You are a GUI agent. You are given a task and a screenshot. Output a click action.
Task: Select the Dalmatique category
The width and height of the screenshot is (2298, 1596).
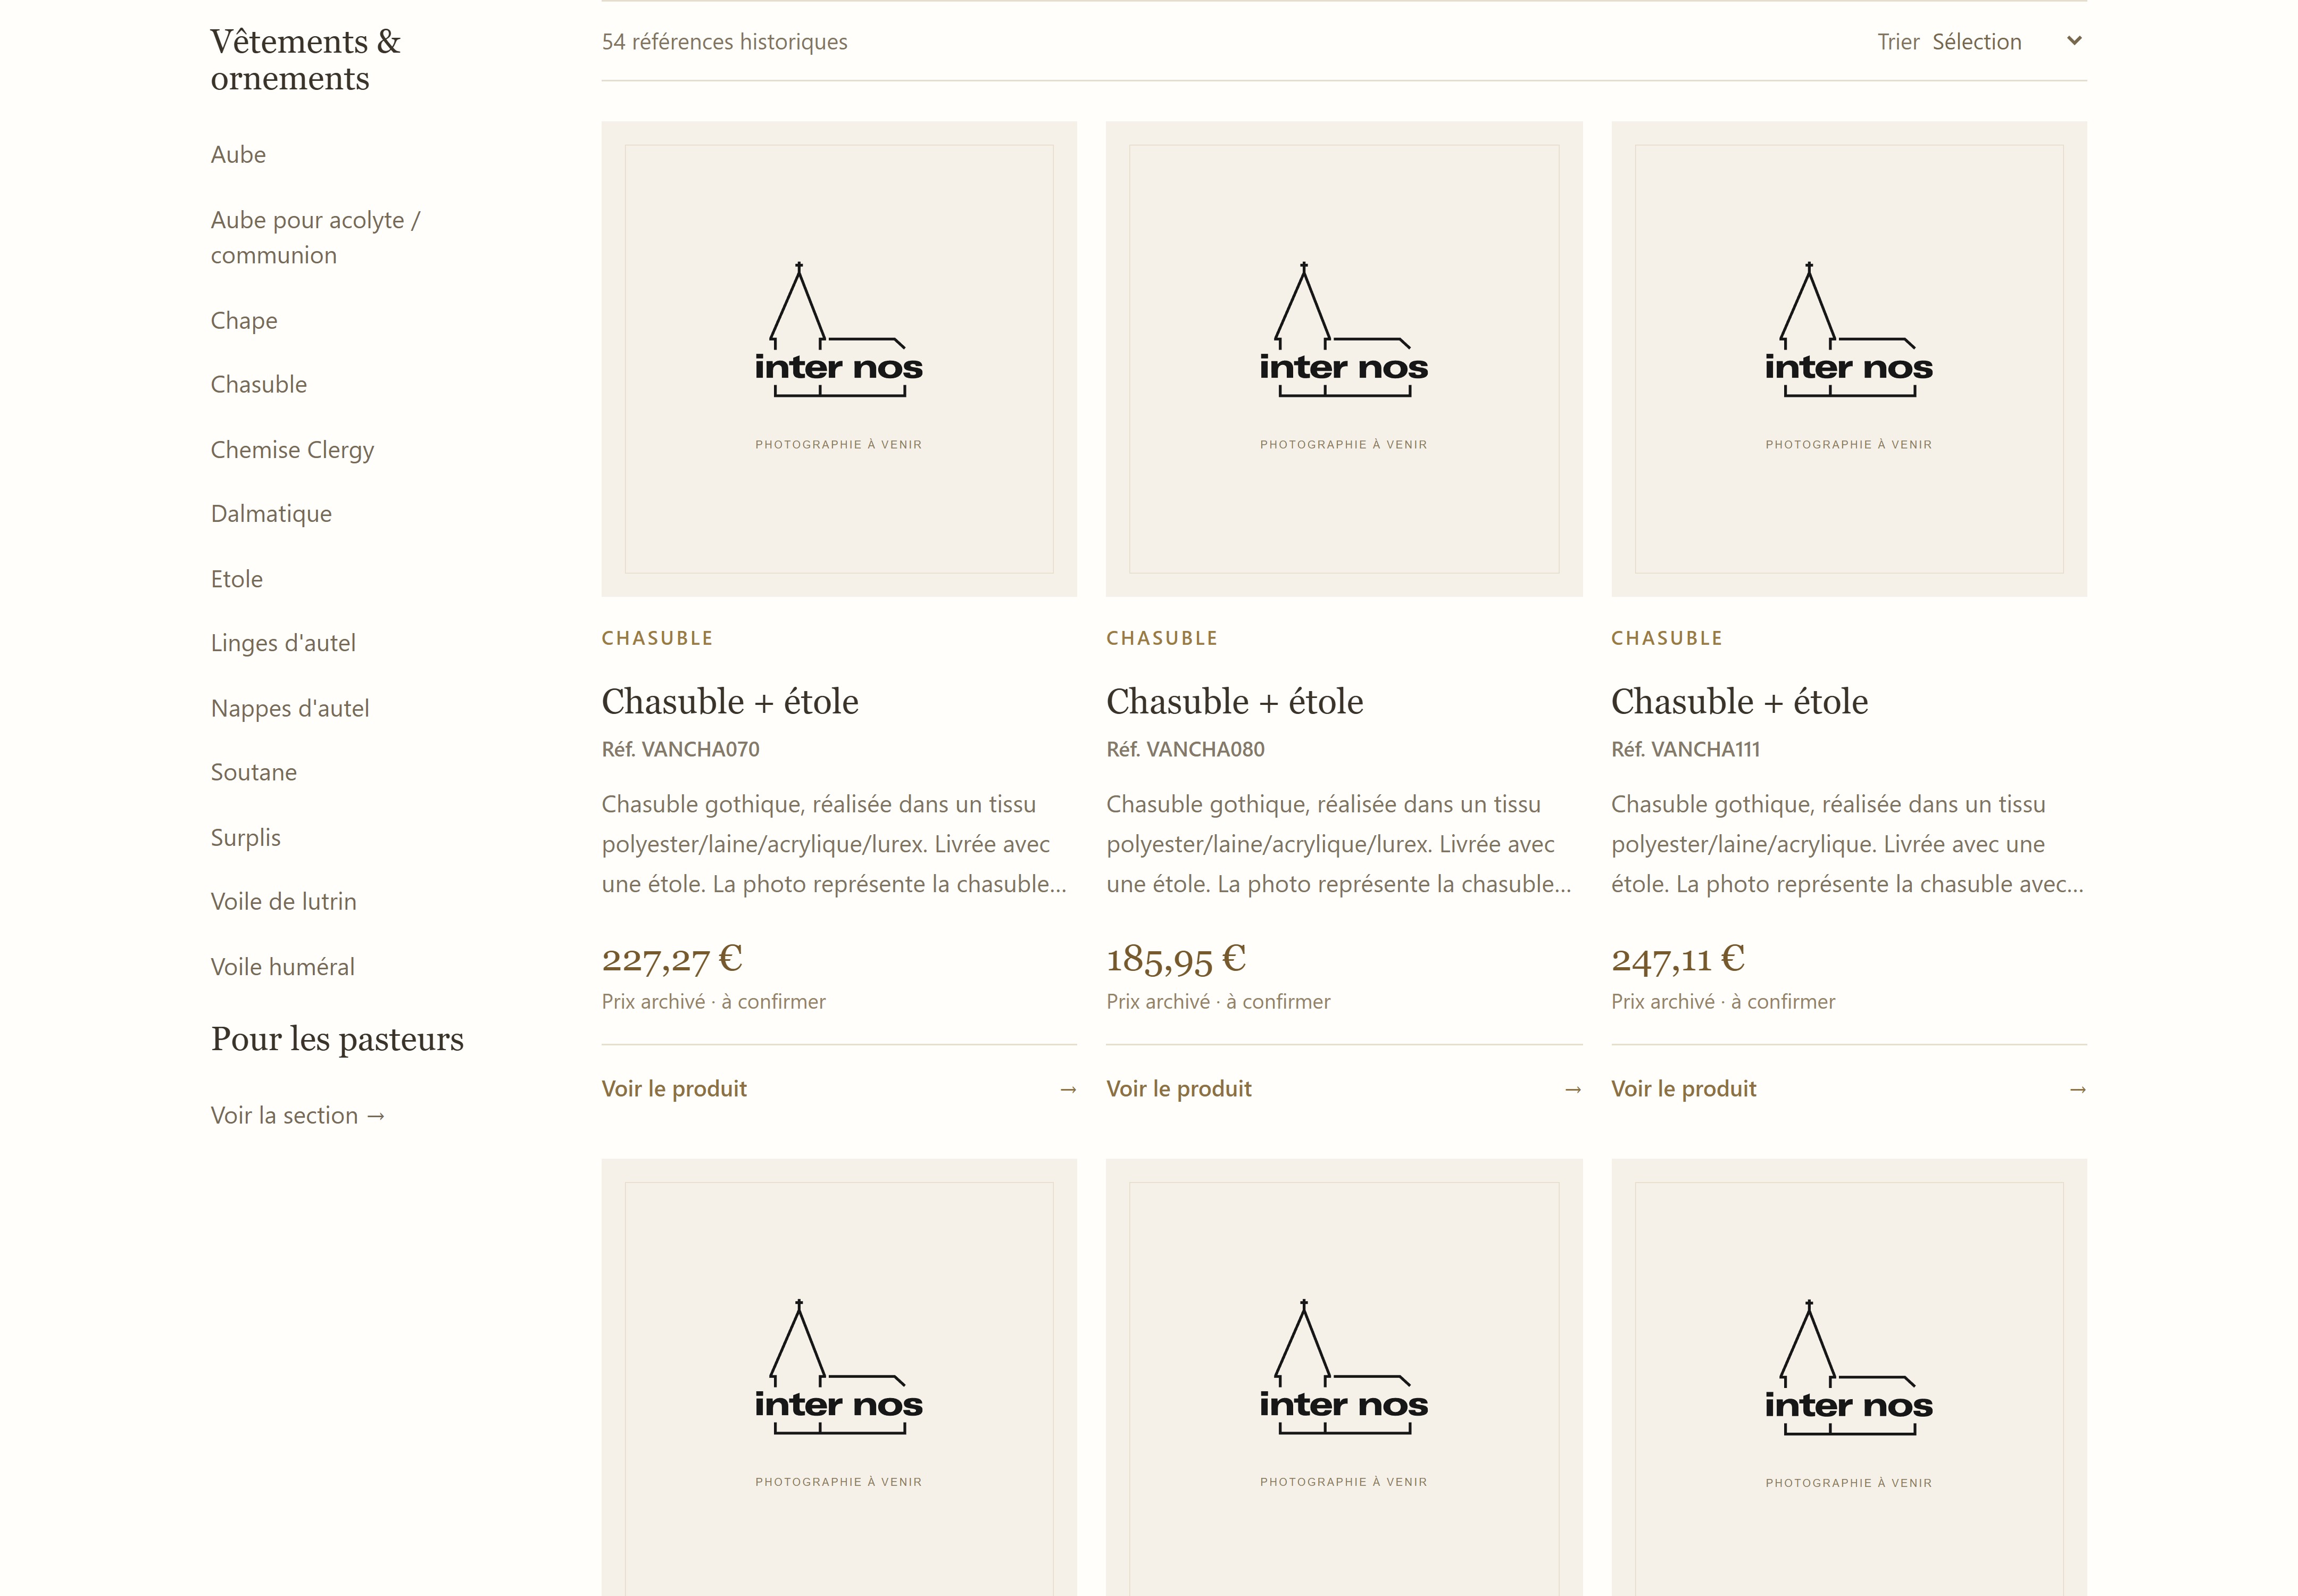[271, 514]
